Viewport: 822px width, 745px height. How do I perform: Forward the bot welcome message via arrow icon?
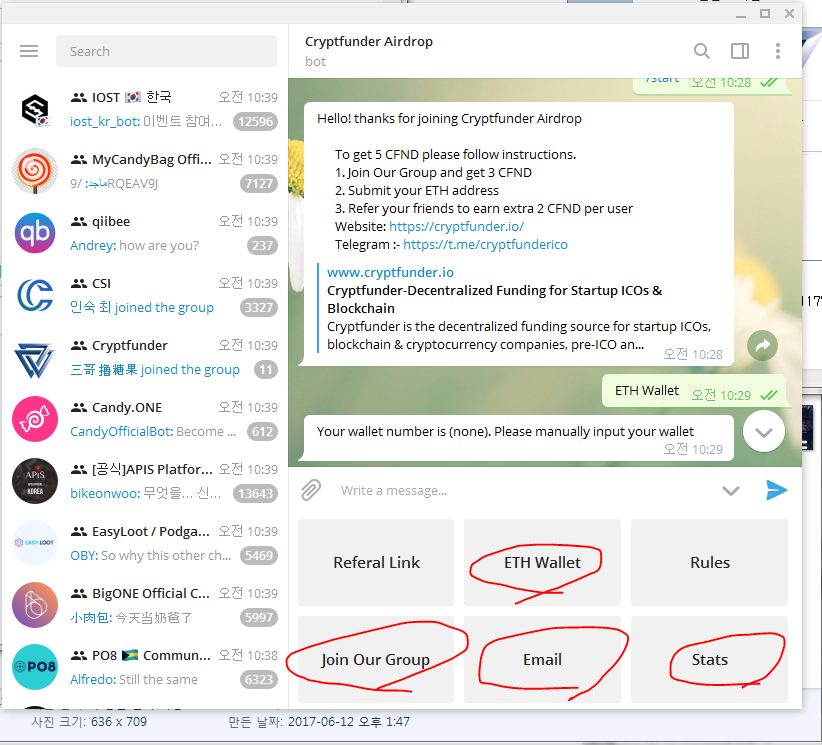point(762,345)
